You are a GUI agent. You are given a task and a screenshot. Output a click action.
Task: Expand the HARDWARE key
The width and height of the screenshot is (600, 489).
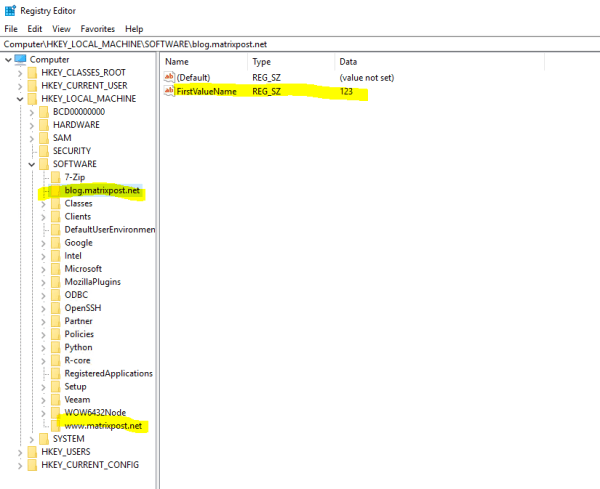point(32,125)
